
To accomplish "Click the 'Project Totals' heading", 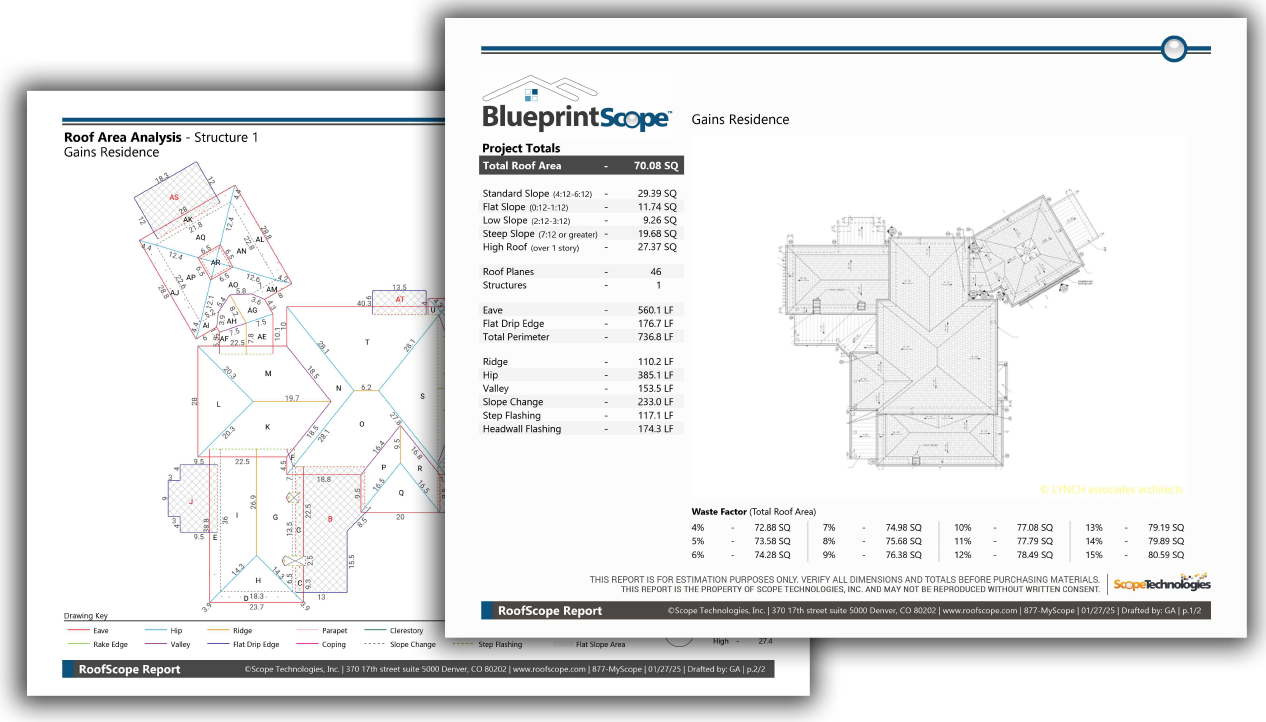I will click(x=521, y=148).
